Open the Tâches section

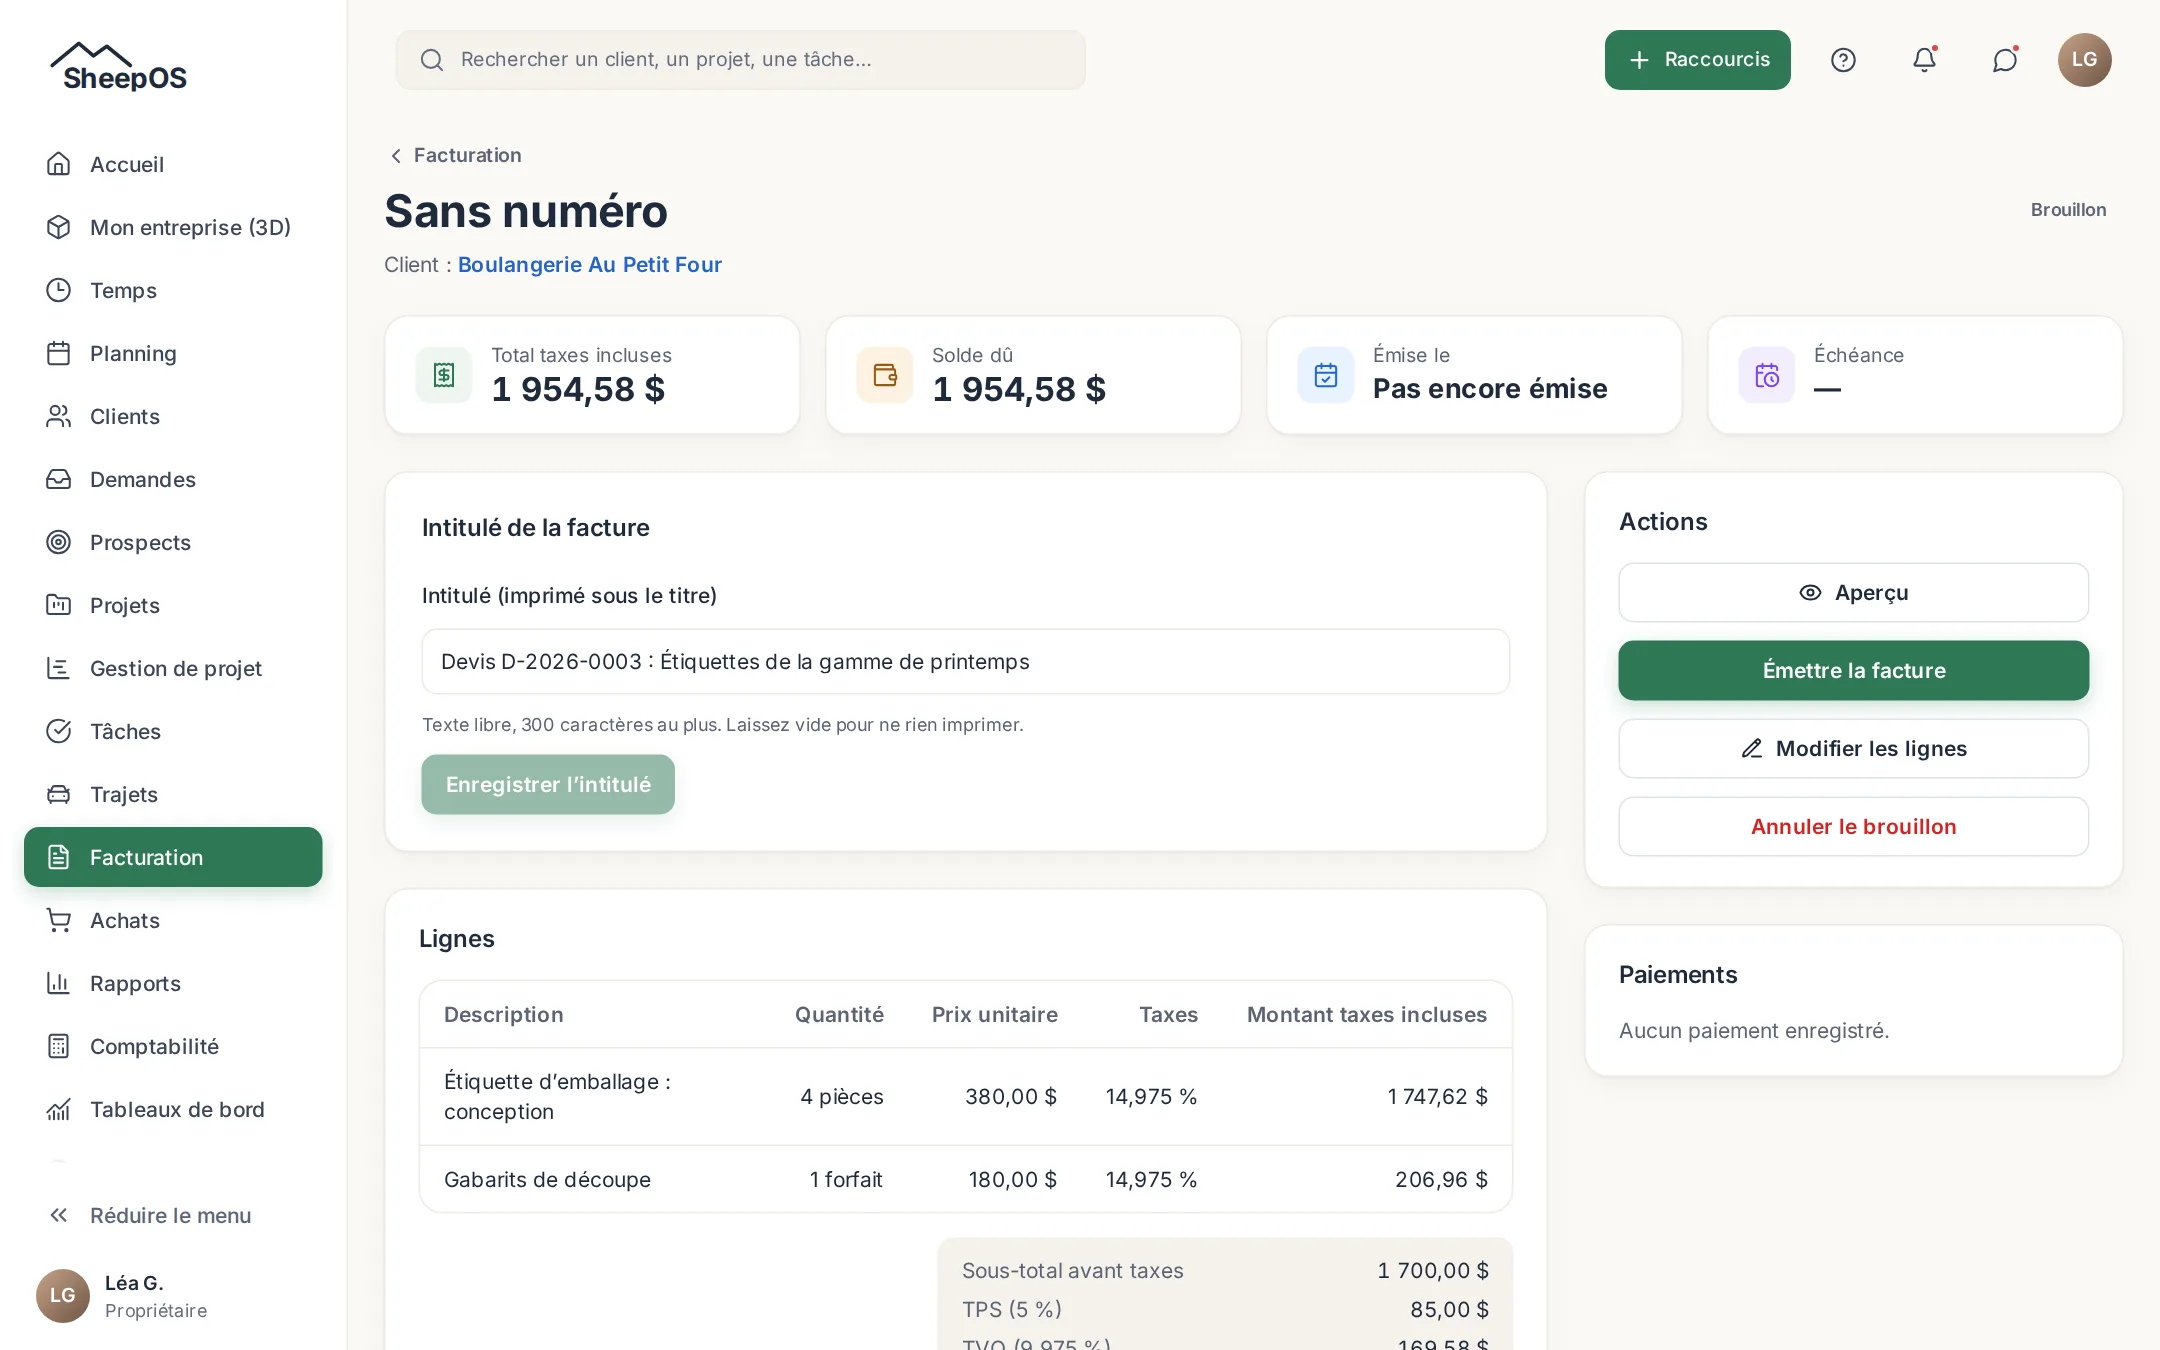coord(173,731)
